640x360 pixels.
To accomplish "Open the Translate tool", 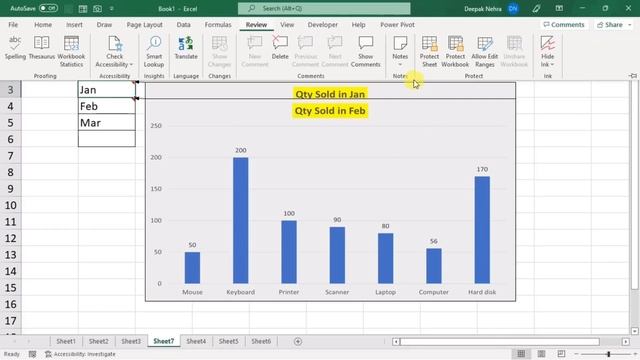I will click(186, 48).
